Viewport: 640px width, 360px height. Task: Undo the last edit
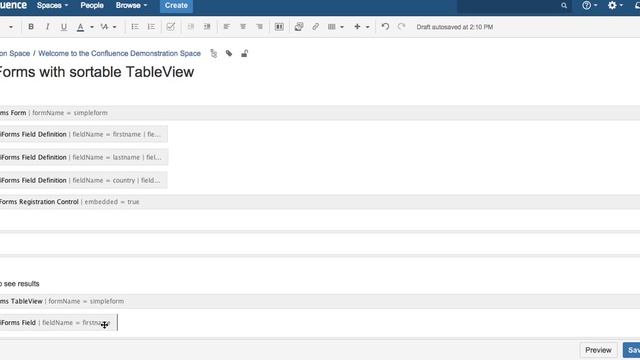385,27
